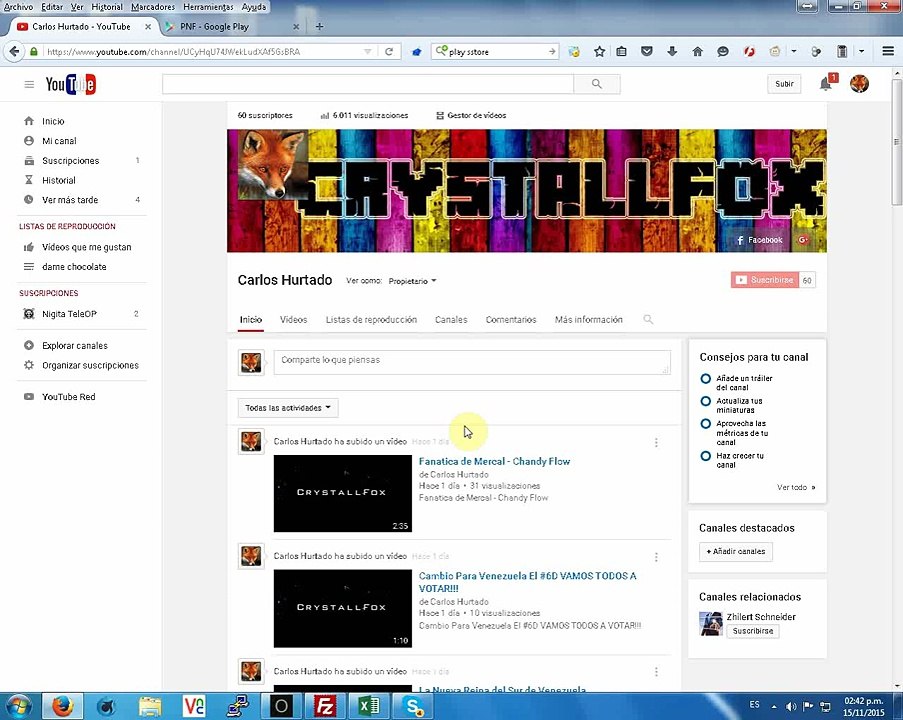
Task: Open the Facebook link on the banner
Action: [x=759, y=240]
